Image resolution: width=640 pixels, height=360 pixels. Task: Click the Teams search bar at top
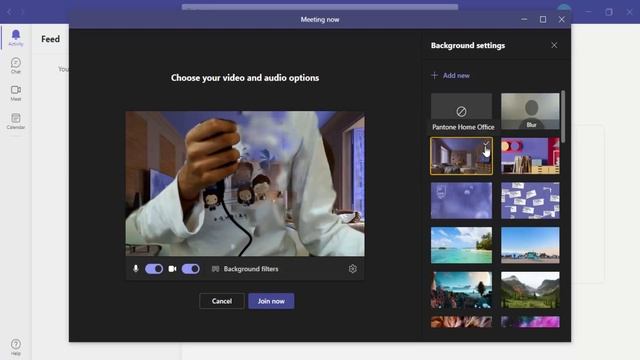point(320,7)
